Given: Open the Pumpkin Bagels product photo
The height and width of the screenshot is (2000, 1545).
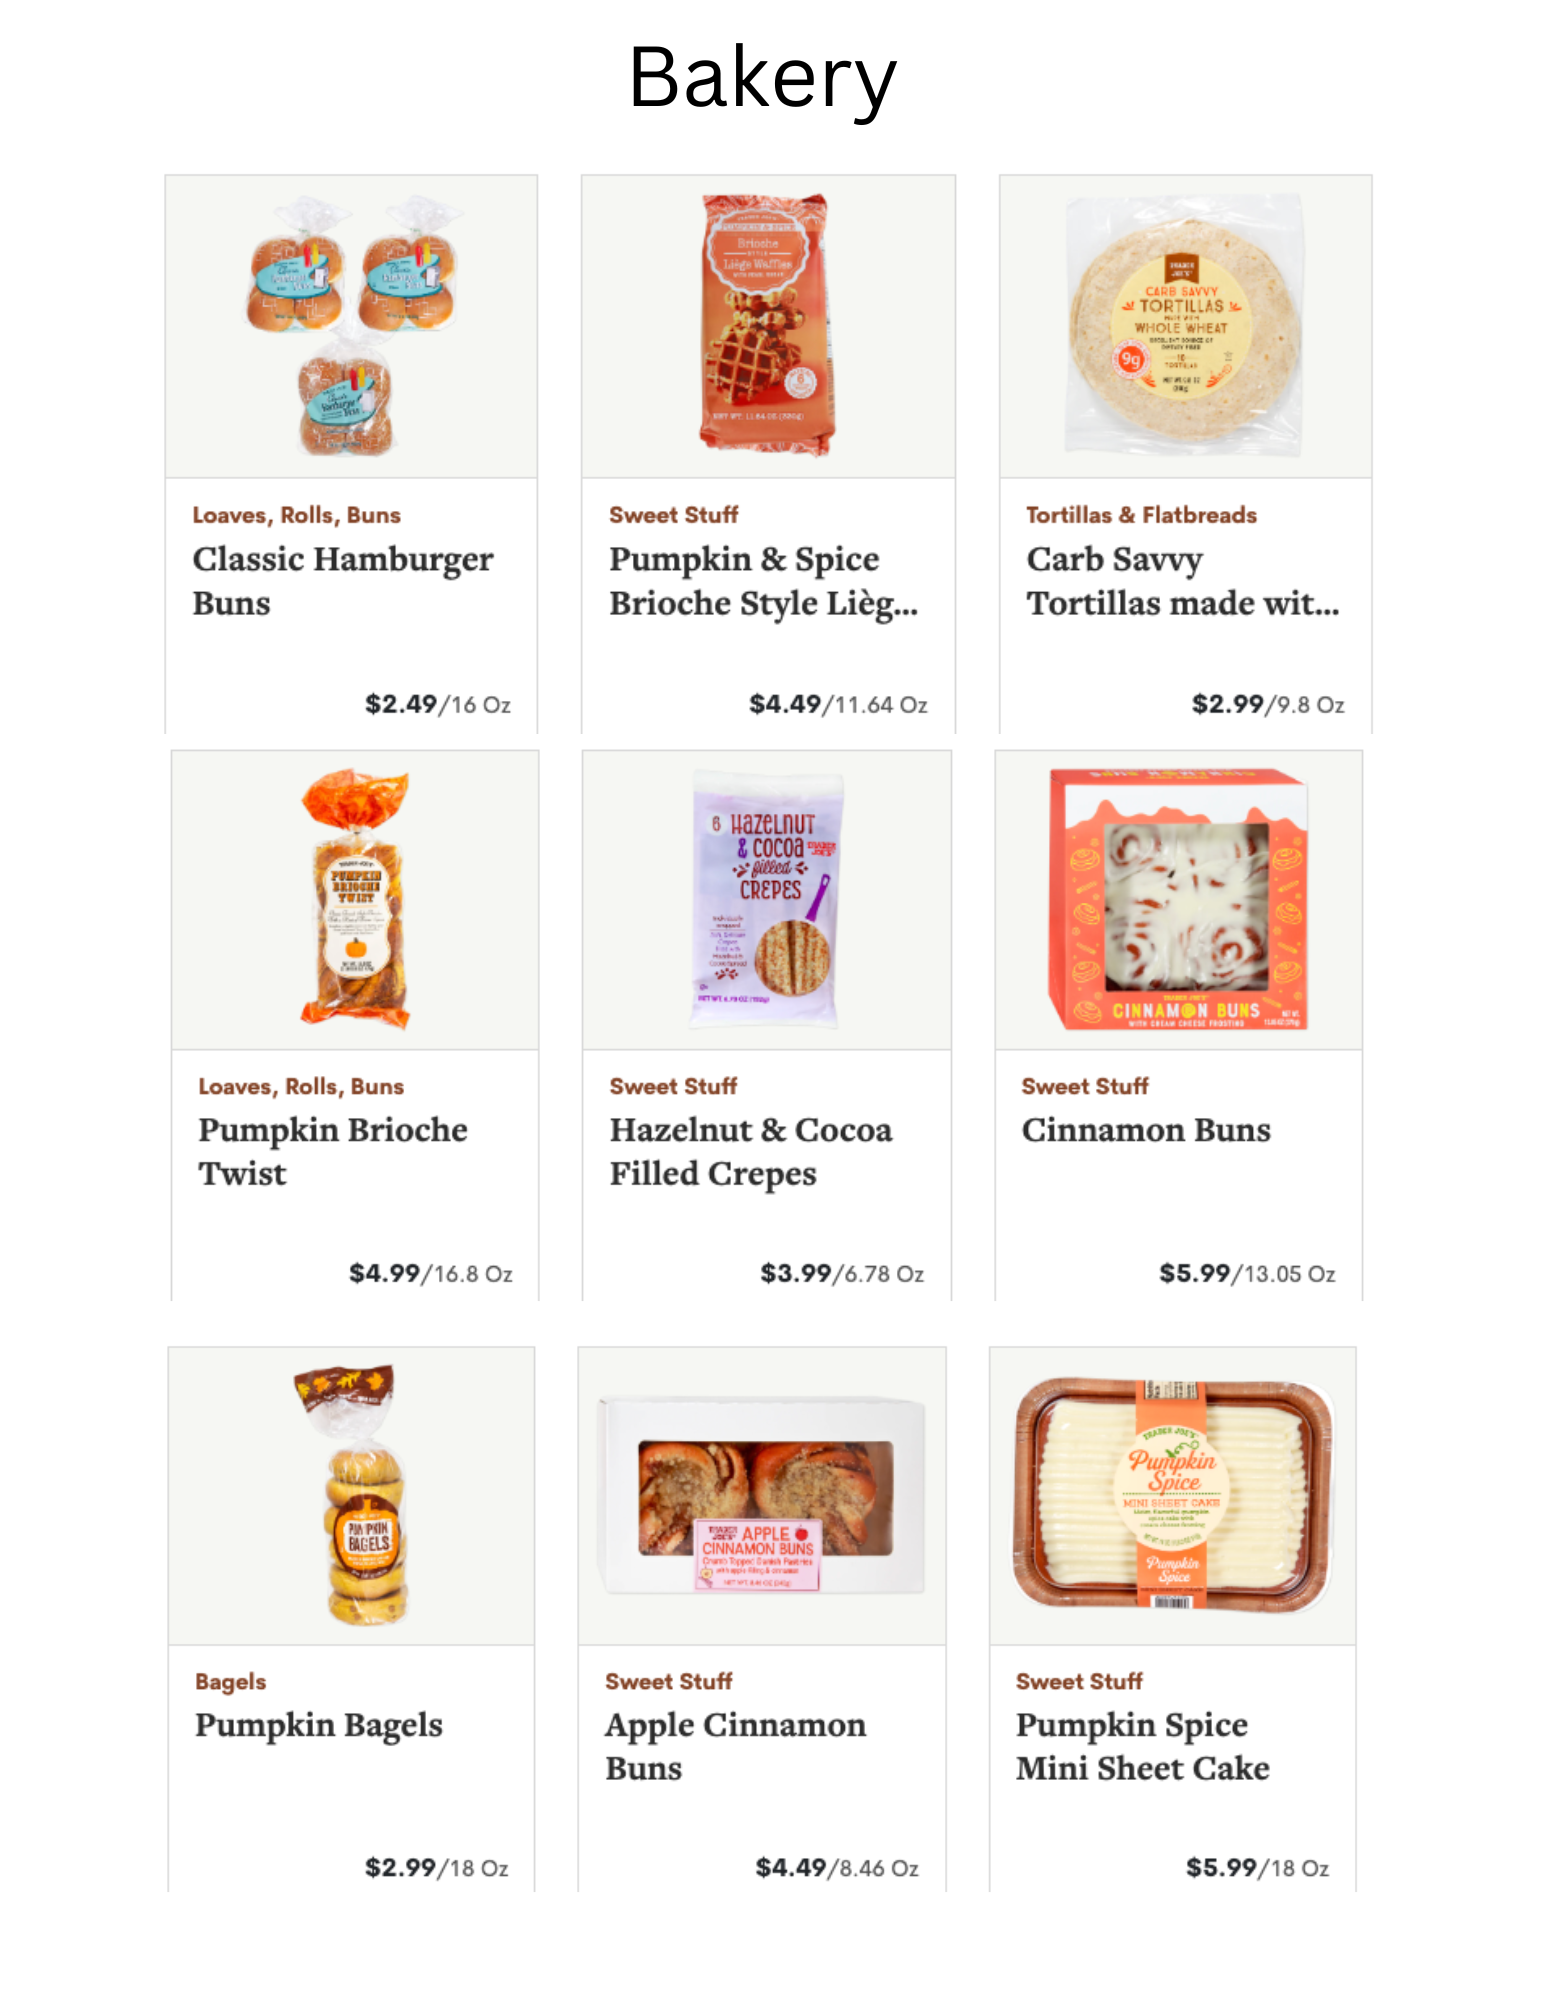Looking at the screenshot, I should click(x=351, y=1495).
